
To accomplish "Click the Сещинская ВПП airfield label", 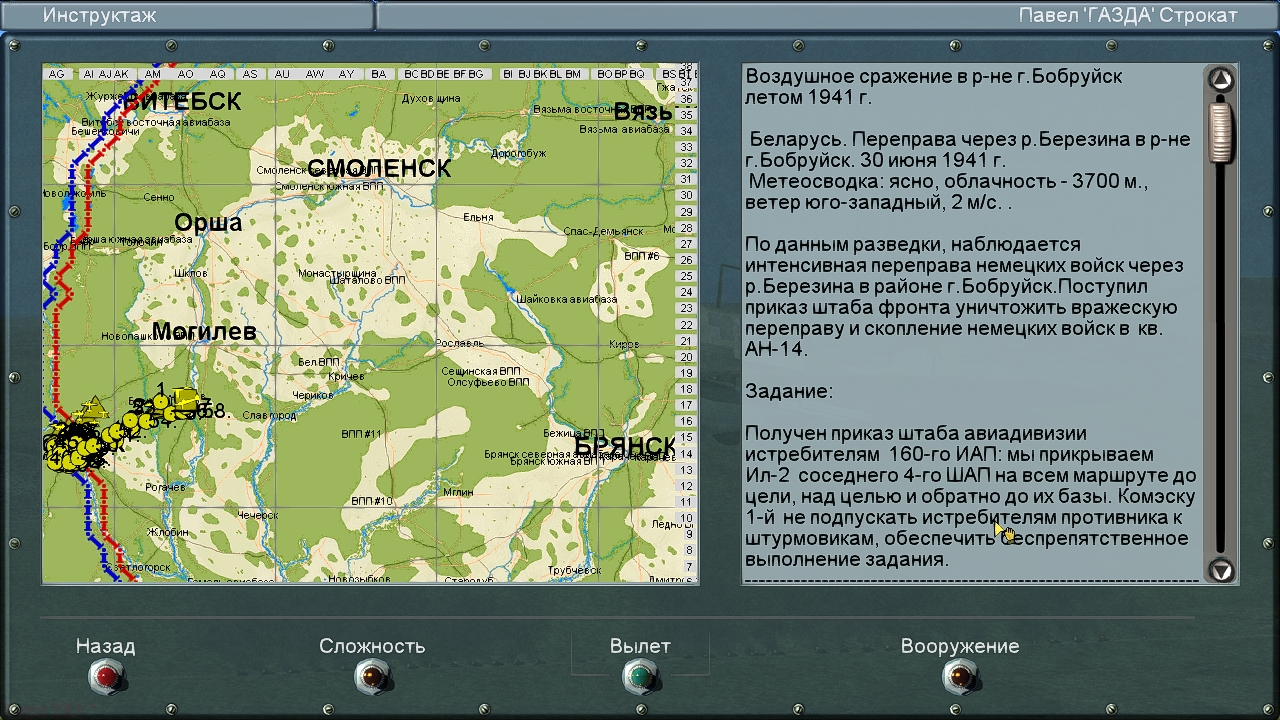I will (483, 370).
